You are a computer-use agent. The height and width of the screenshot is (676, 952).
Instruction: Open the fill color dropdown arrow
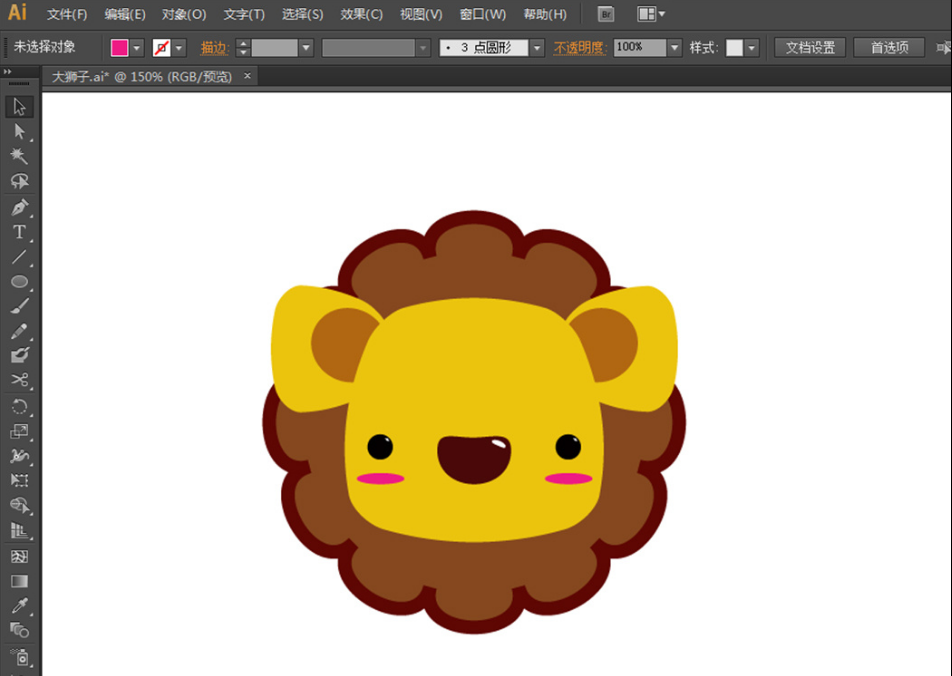pos(137,48)
